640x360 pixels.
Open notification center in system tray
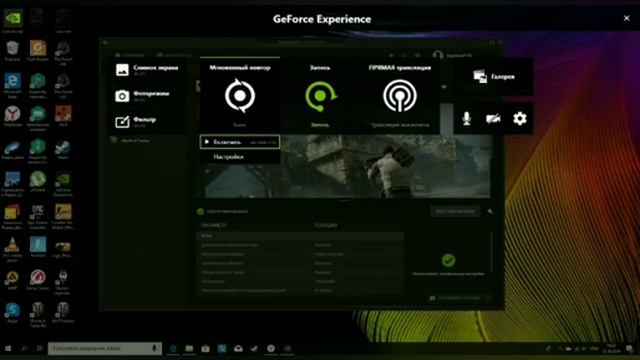coord(629,349)
